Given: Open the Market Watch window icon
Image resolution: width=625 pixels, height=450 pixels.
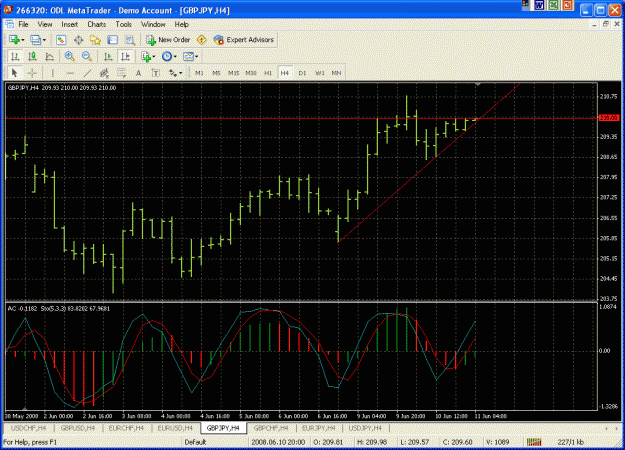Looking at the screenshot, I should (x=61, y=40).
